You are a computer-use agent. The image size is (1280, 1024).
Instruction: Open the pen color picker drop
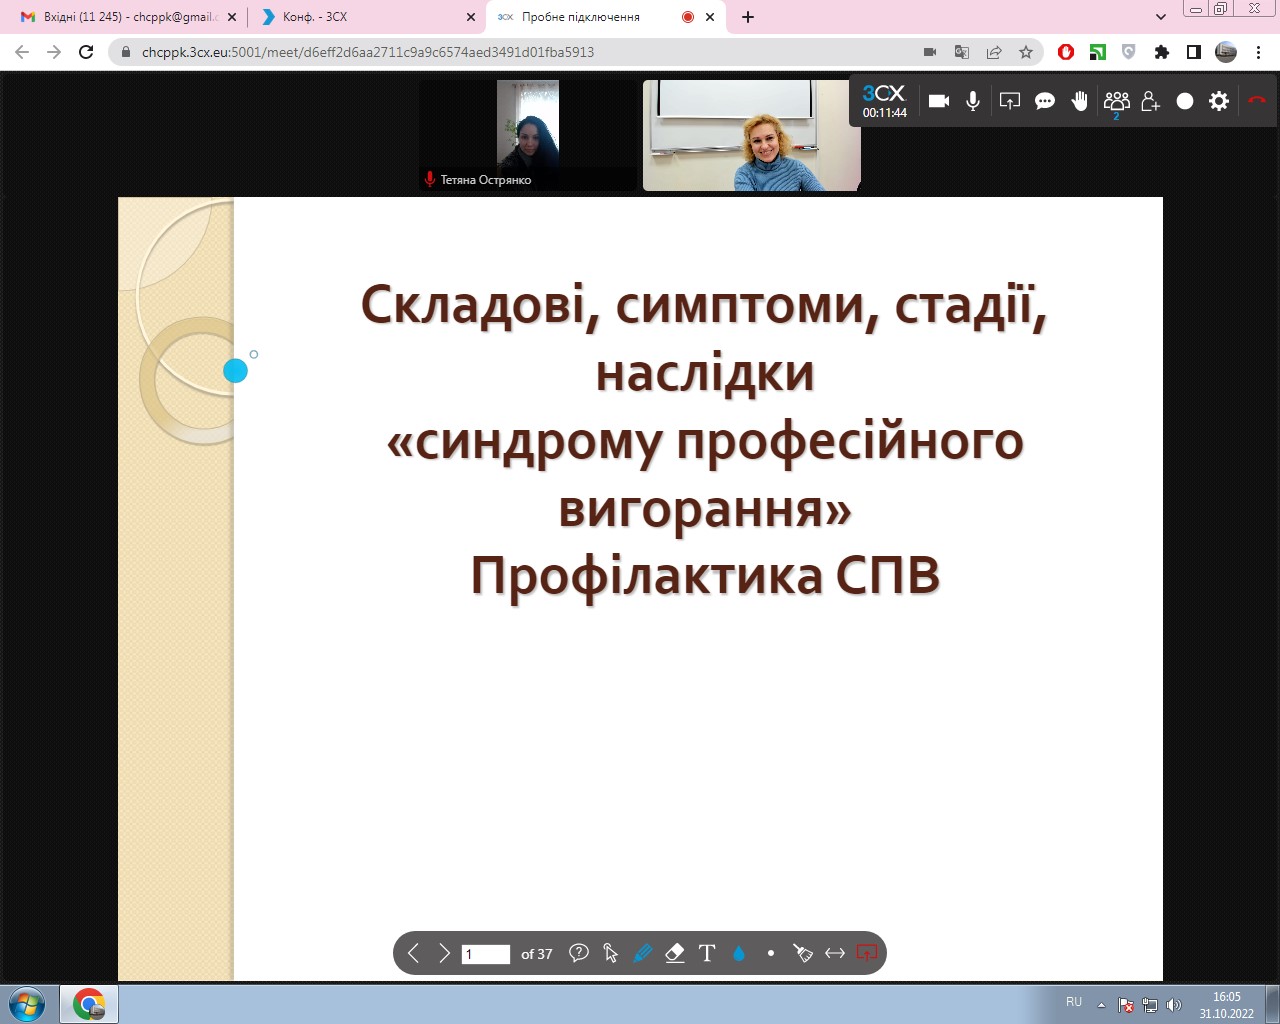click(739, 954)
